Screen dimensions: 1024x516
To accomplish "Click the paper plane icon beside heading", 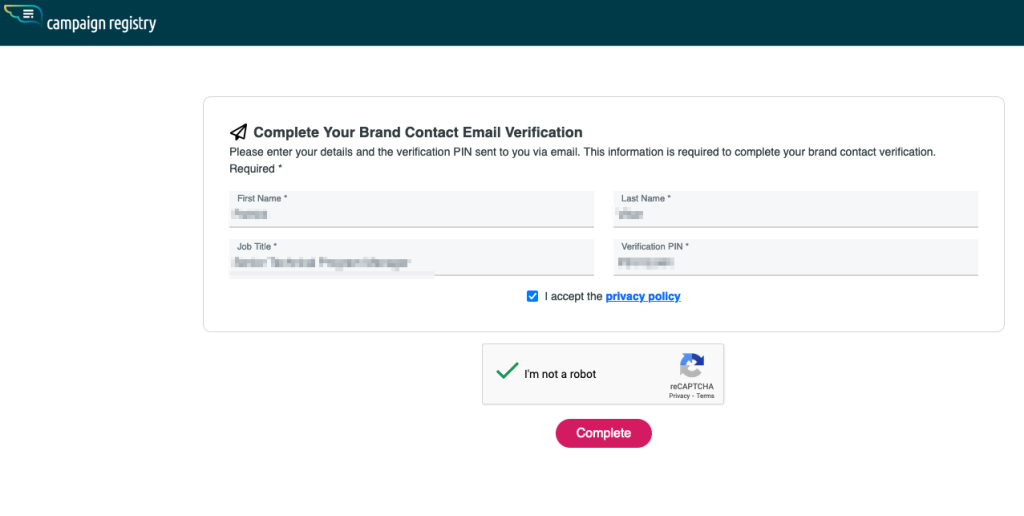I will (x=238, y=132).
